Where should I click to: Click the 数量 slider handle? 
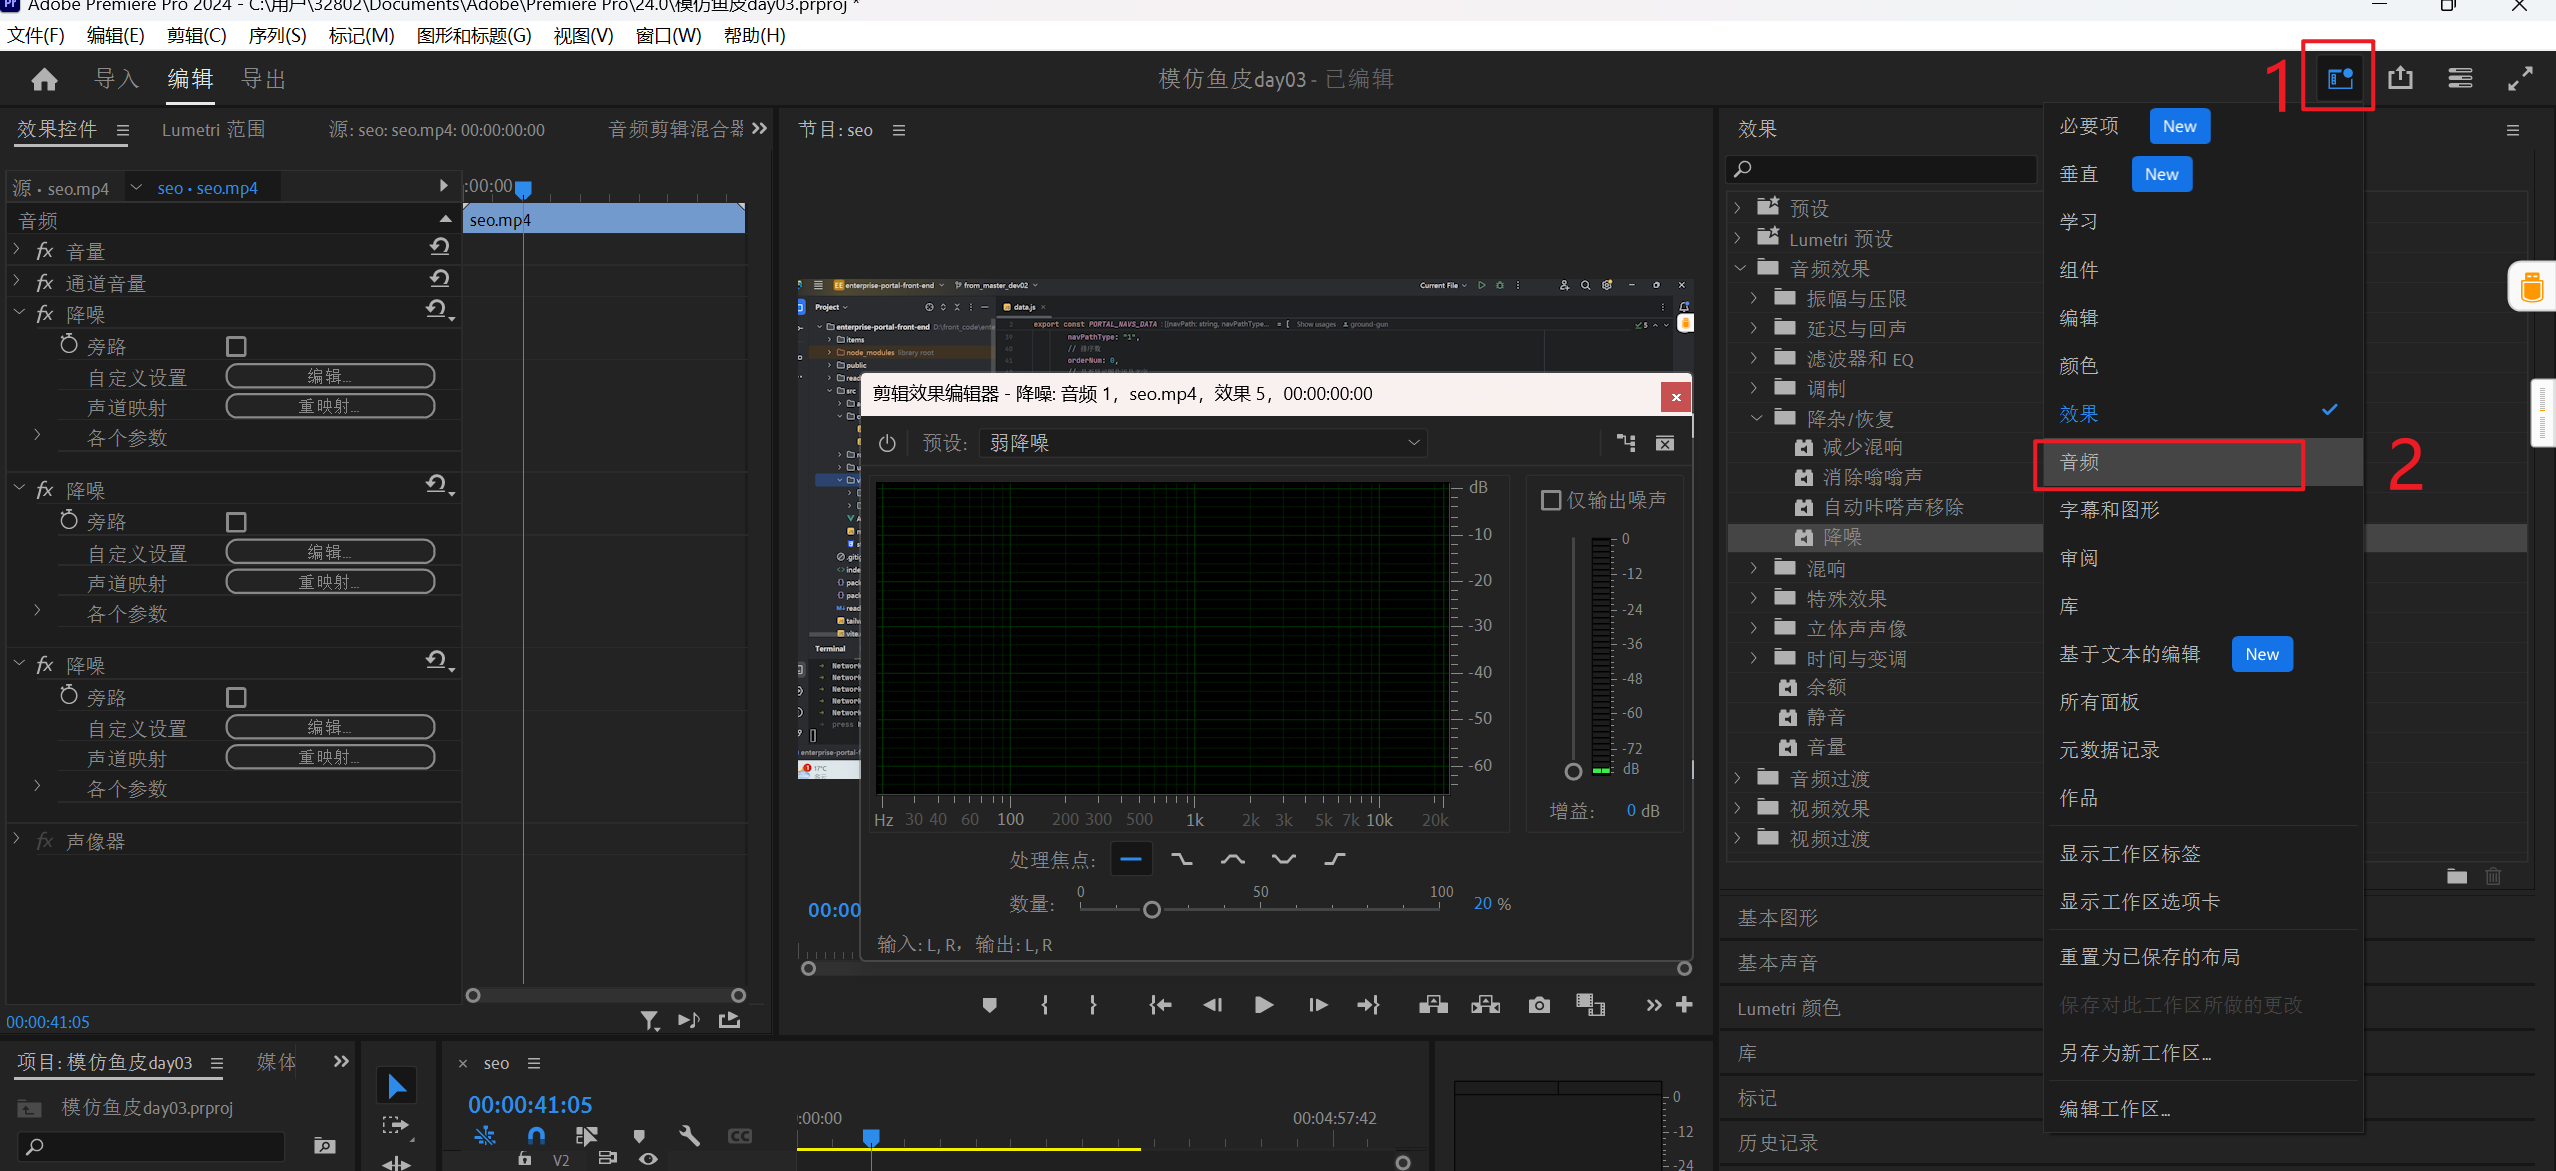[1151, 909]
